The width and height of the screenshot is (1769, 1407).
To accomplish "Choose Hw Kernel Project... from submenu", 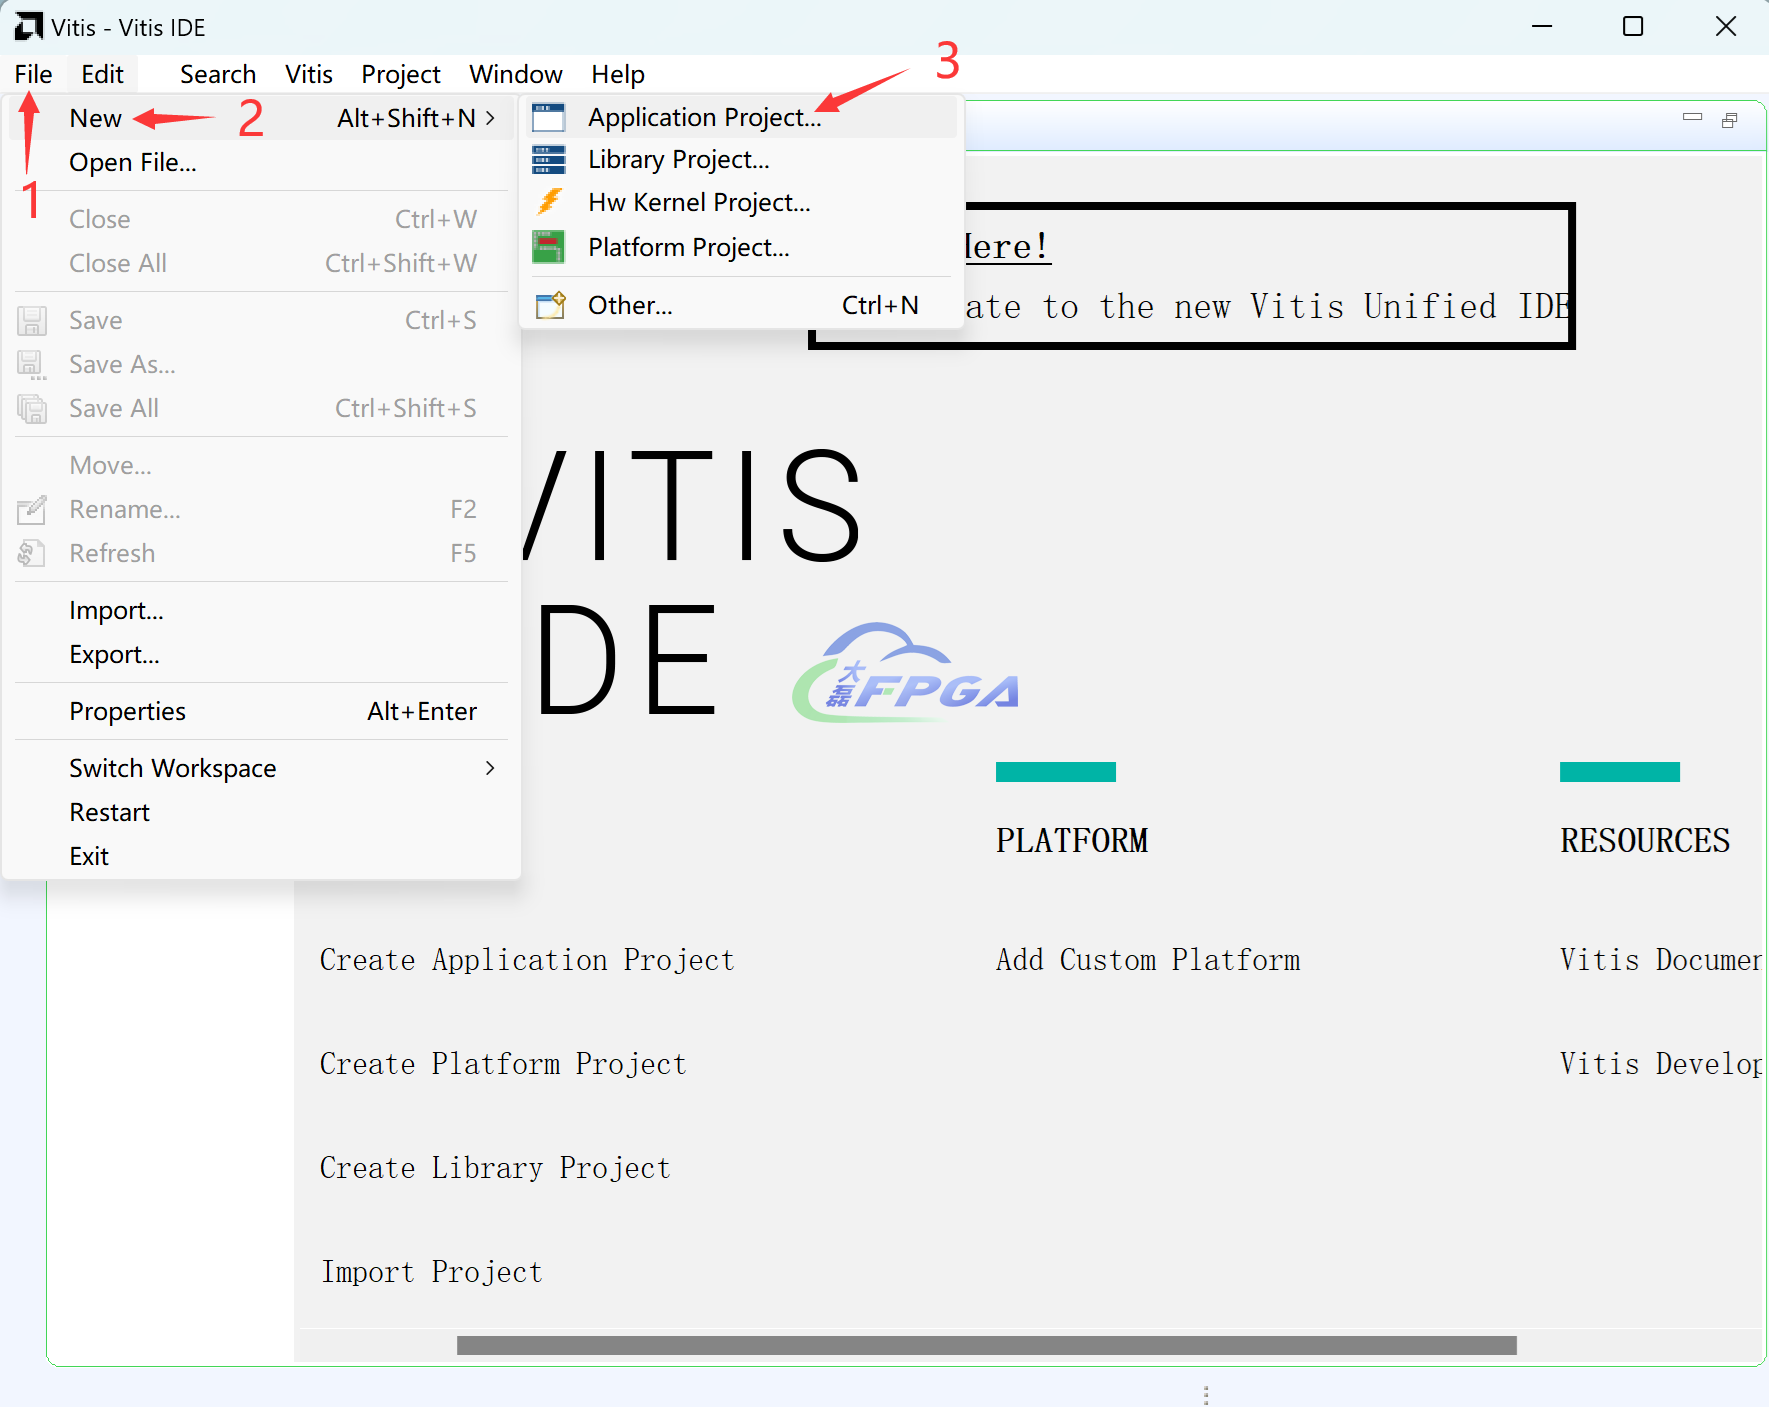I will (x=742, y=202).
